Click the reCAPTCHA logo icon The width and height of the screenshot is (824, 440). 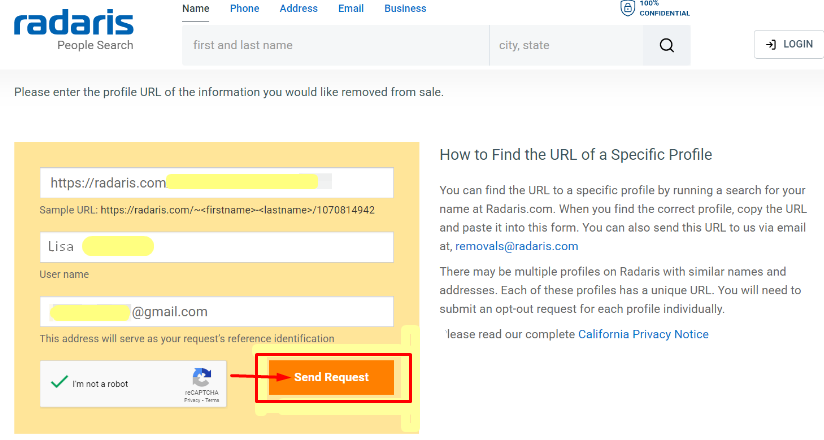202,377
